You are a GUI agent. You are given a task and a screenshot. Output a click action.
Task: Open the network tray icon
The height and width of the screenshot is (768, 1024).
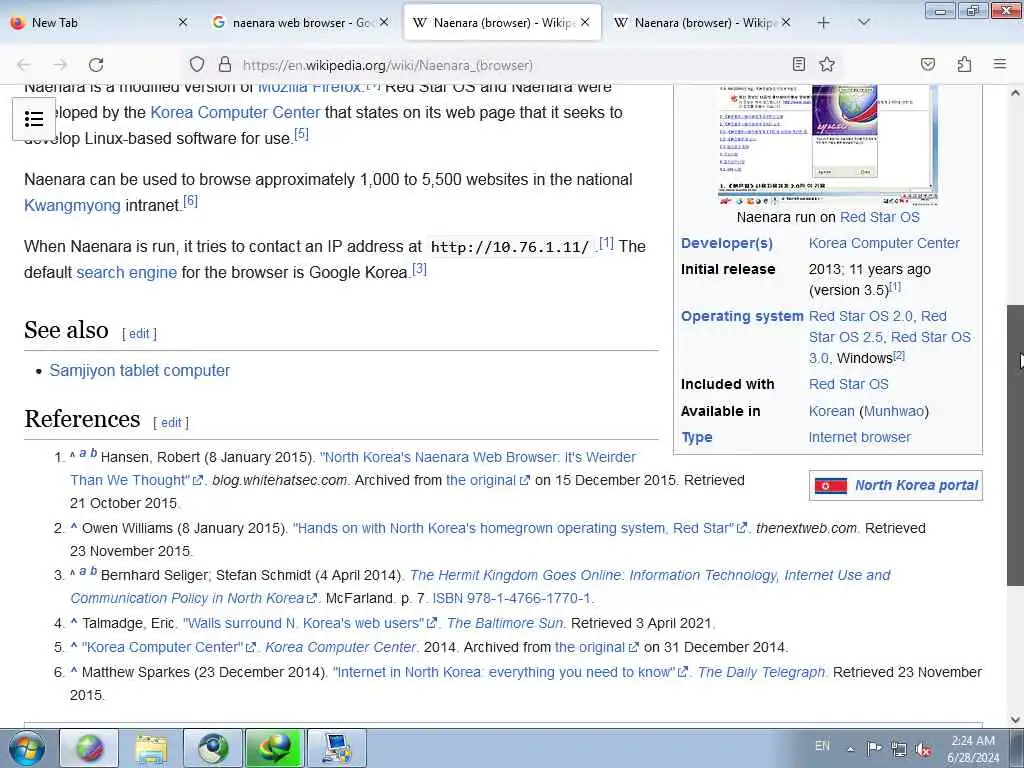(899, 749)
